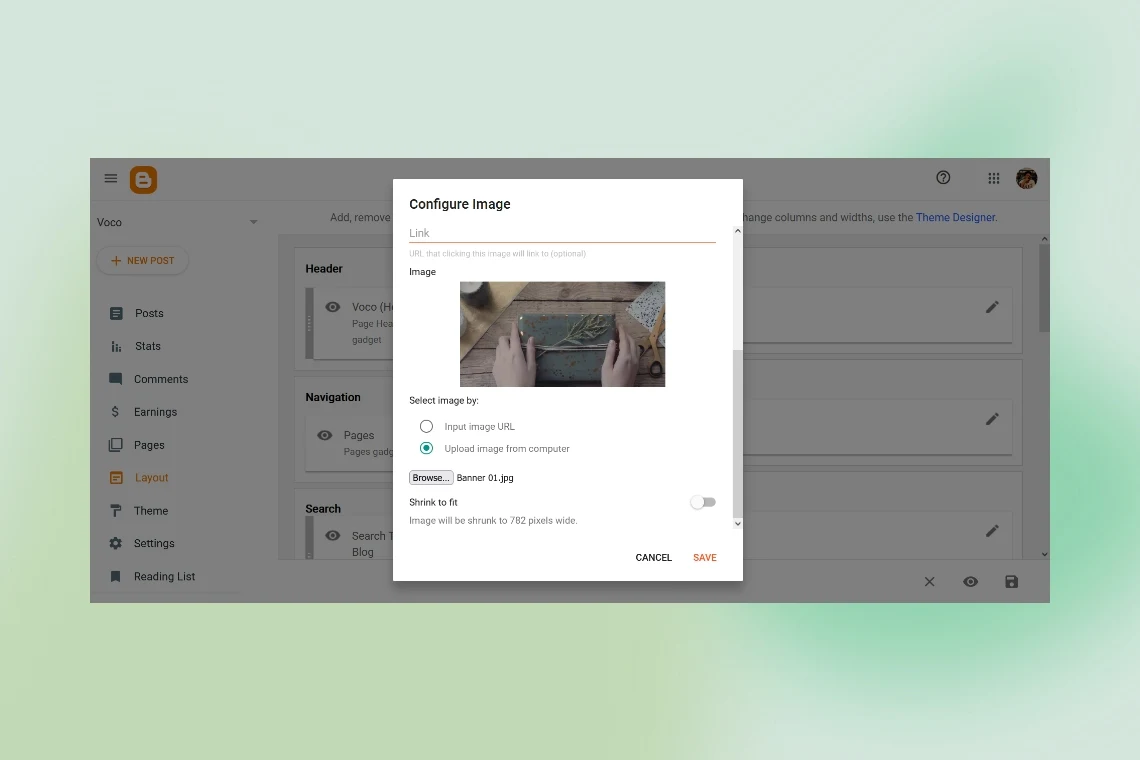Select Upload image from computer option
This screenshot has width=1140, height=760.
click(x=426, y=448)
